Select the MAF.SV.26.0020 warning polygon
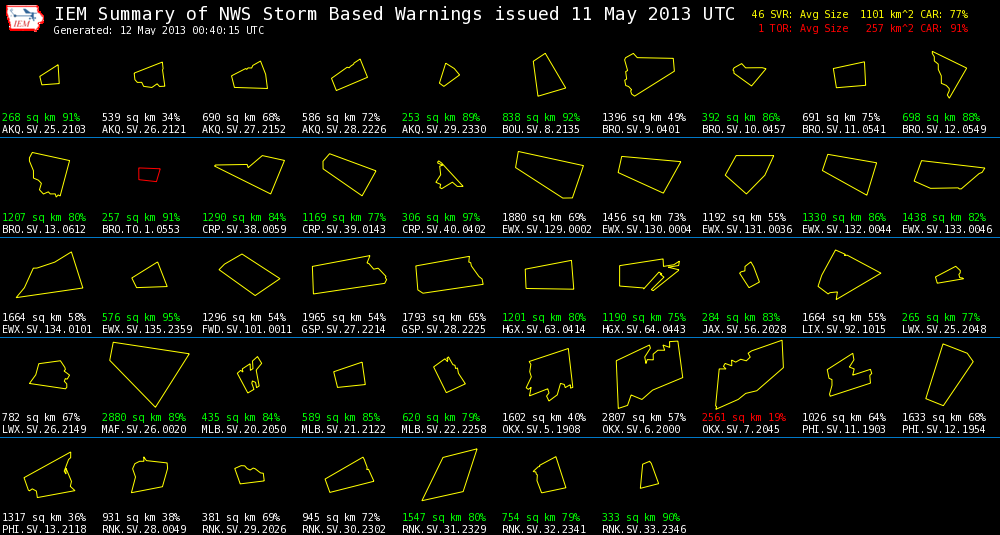 [x=149, y=374]
